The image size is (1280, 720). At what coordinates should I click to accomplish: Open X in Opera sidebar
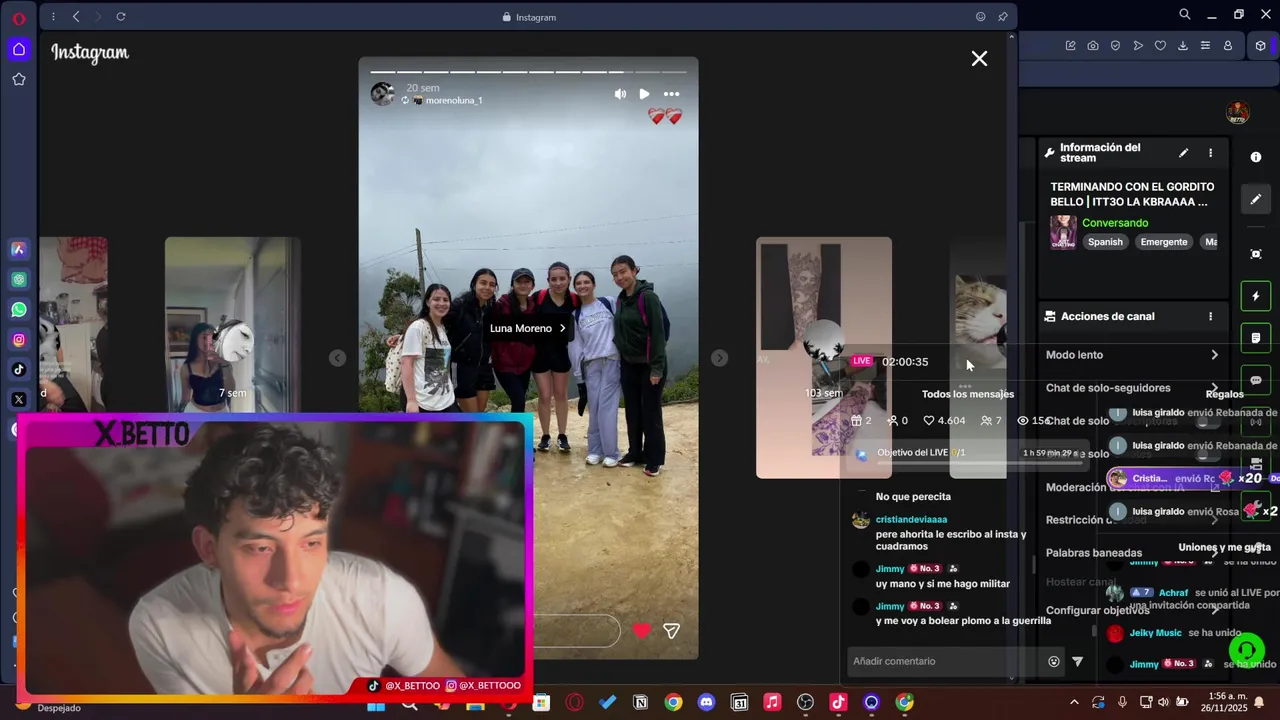(19, 400)
